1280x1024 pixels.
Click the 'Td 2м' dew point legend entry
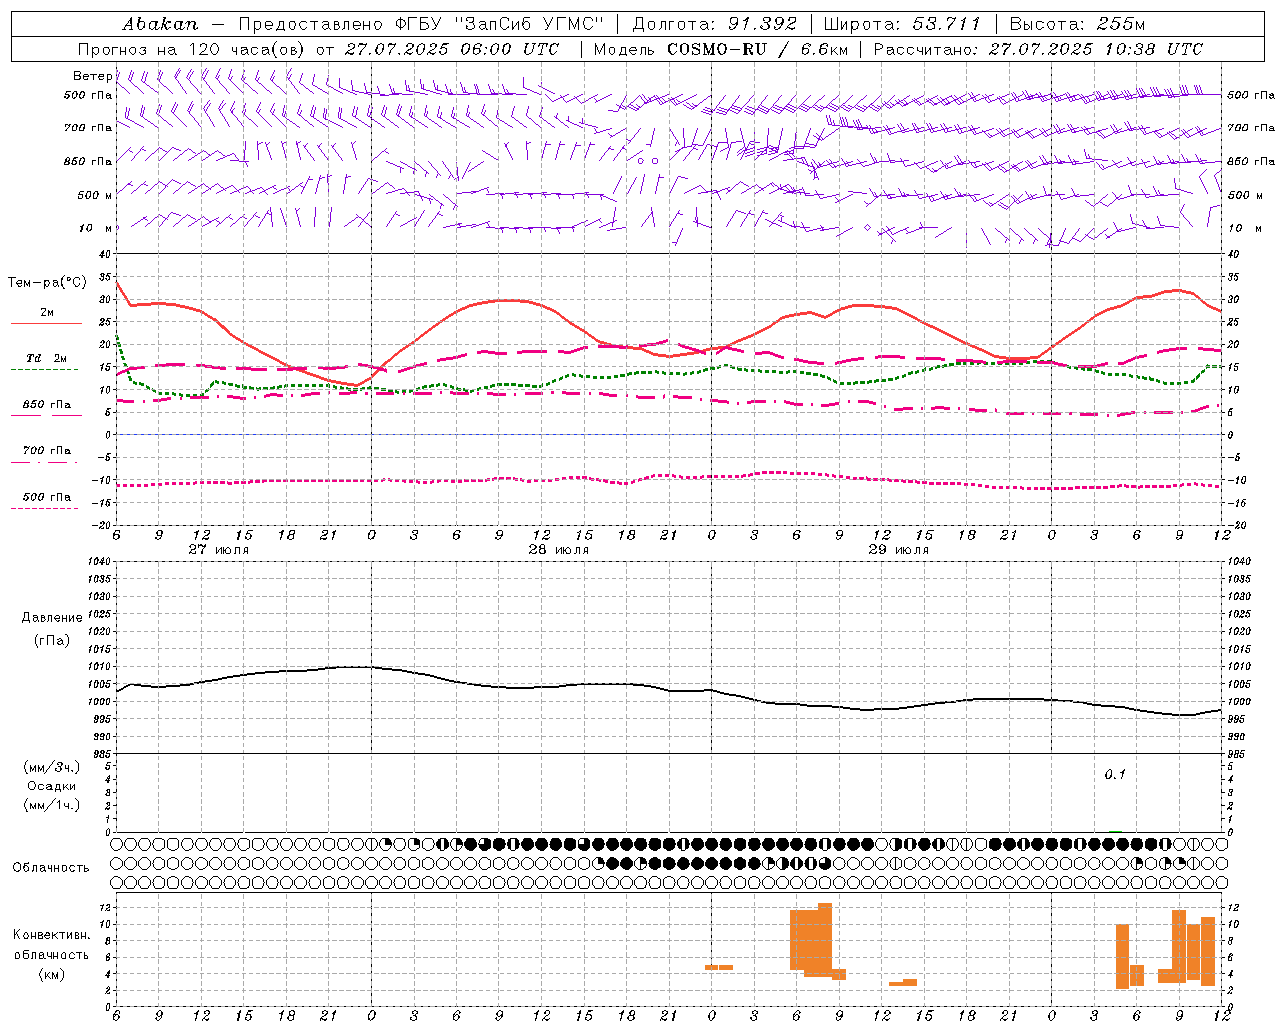pos(47,358)
